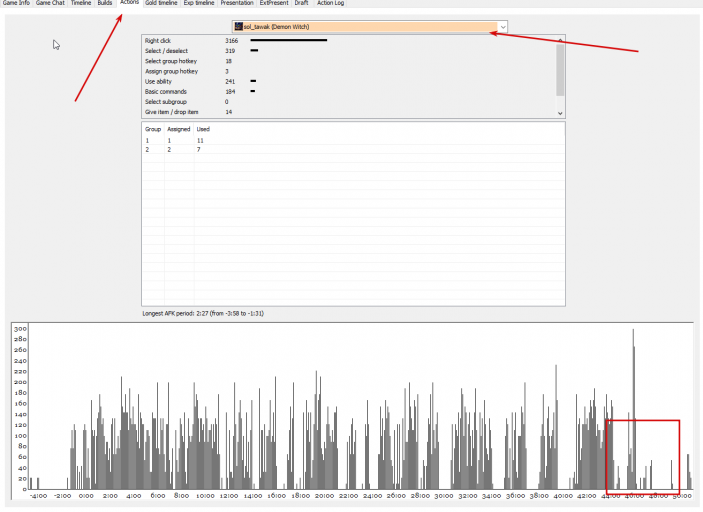Open the sol_tawak (Demon Witch) player dropdown
The width and height of the screenshot is (703, 512).
coord(369,27)
